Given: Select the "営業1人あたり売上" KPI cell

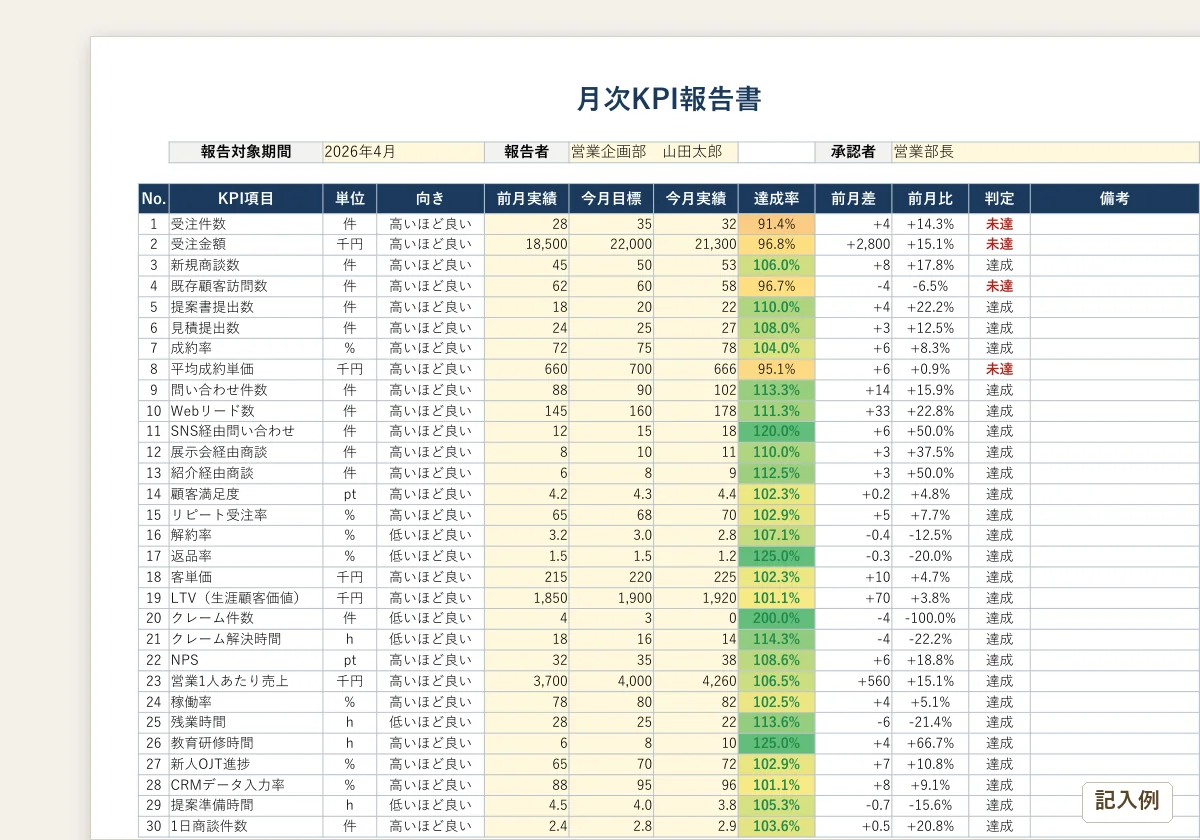Looking at the screenshot, I should (246, 681).
